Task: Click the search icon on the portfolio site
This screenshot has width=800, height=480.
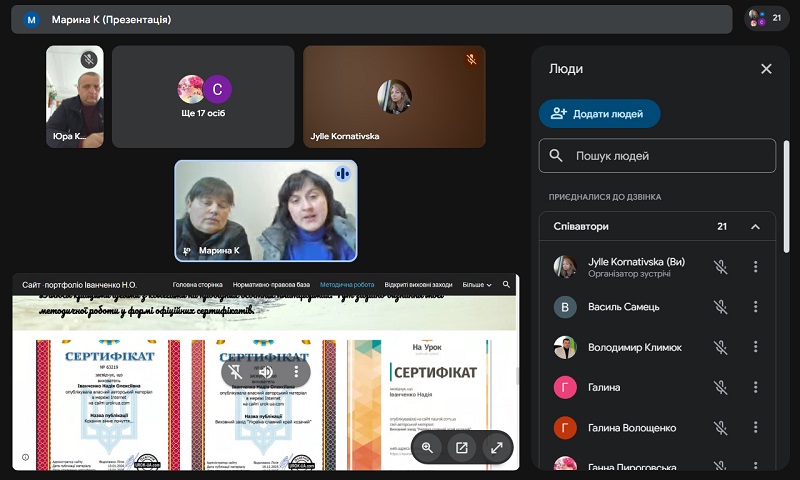Action: point(507,285)
